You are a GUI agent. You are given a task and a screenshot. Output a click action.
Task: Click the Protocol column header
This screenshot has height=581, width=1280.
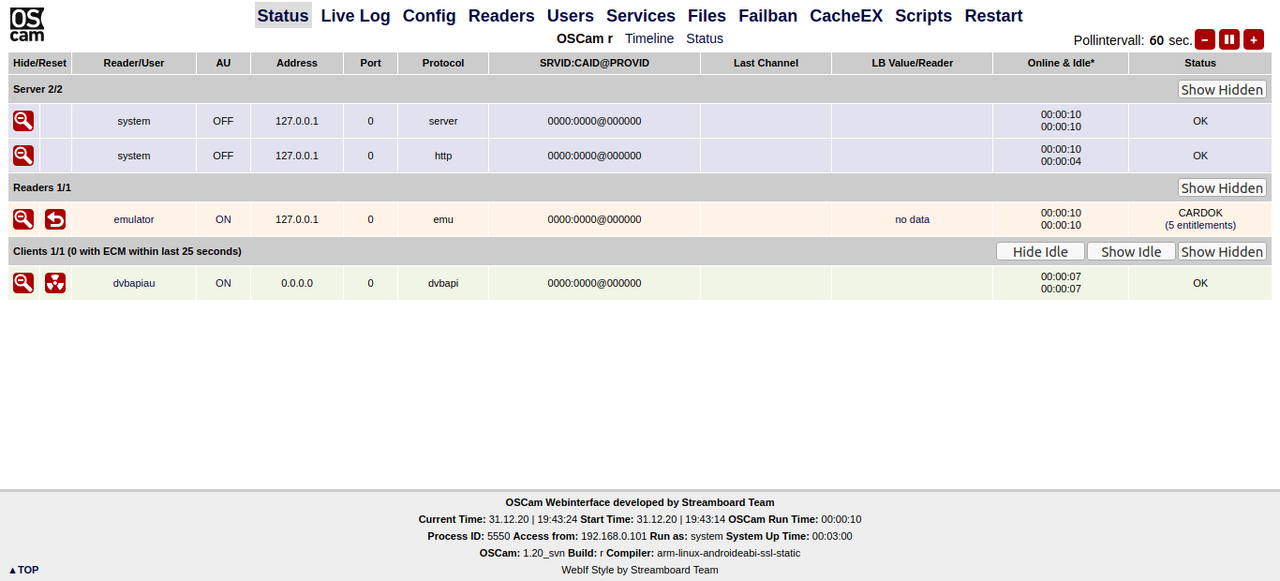[443, 63]
